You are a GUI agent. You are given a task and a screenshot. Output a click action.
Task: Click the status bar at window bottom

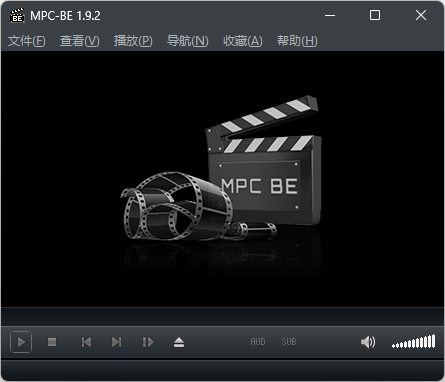[x=222, y=370]
